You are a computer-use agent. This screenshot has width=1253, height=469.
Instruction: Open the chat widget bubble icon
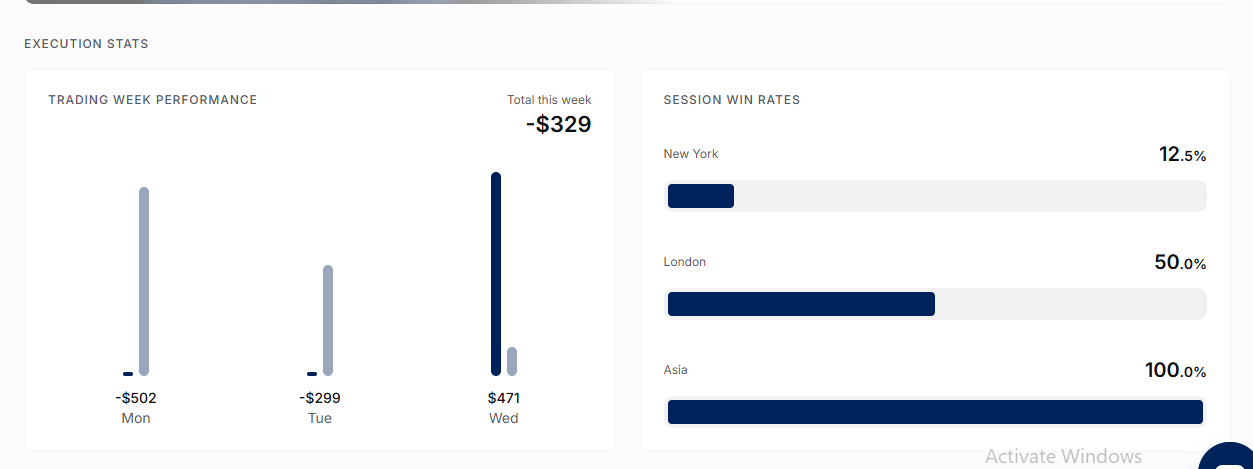click(1228, 456)
